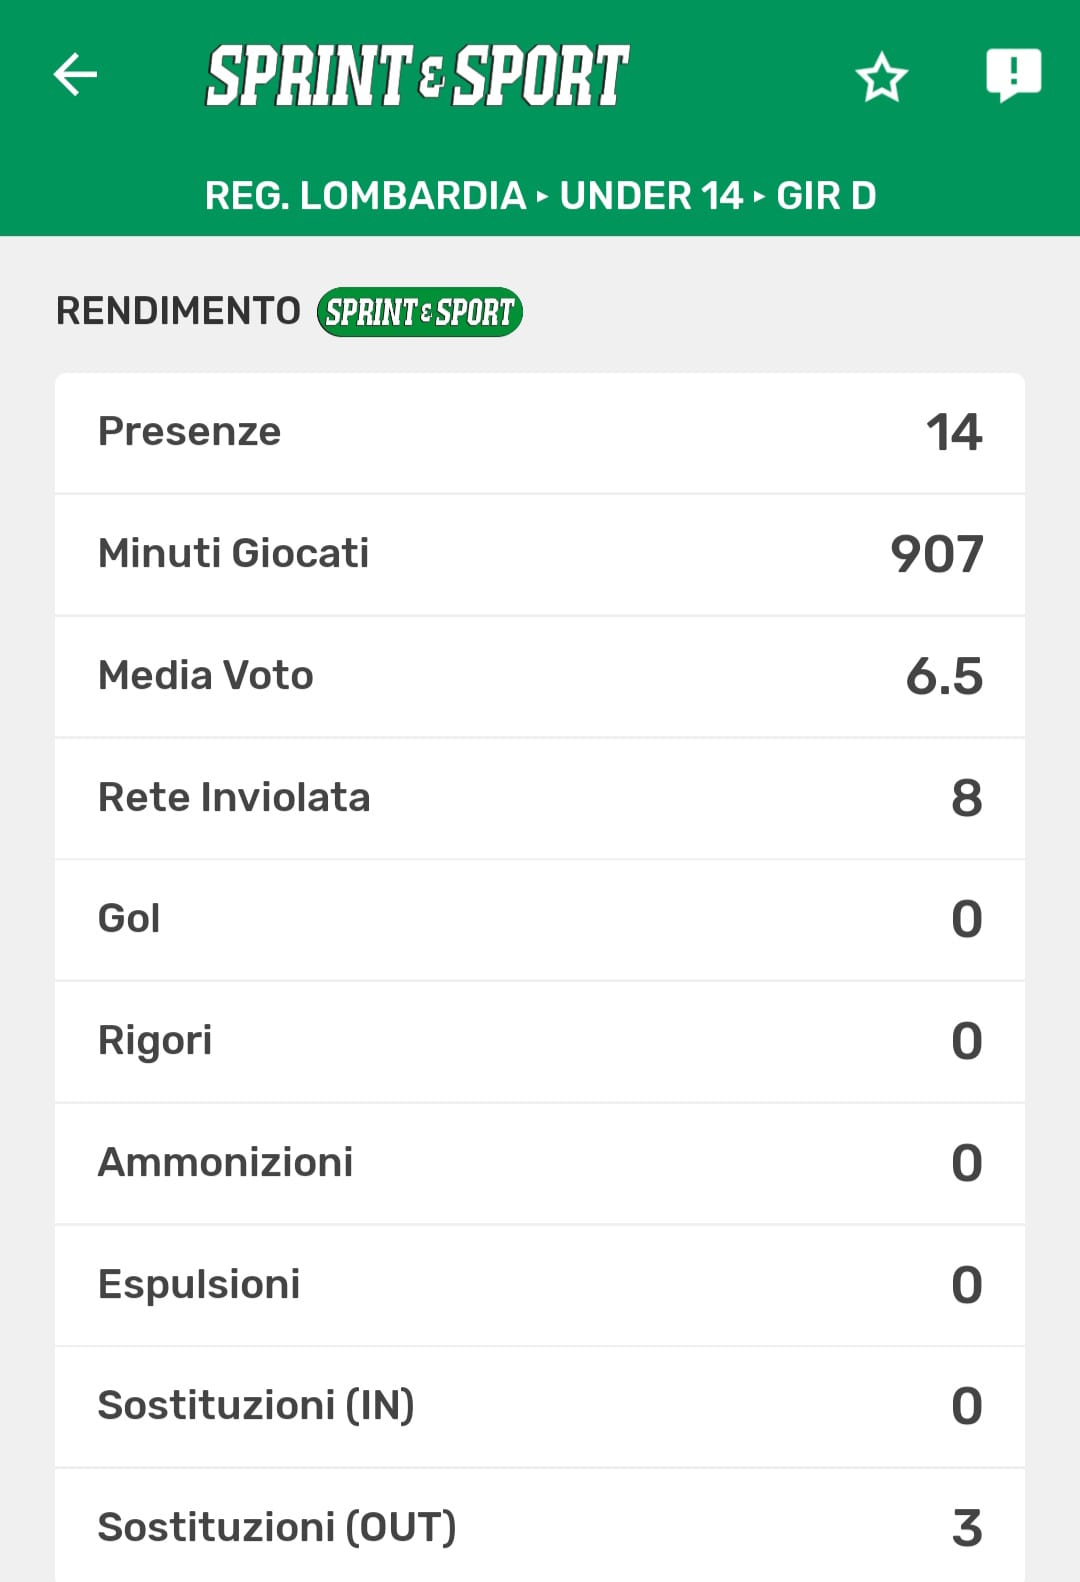Open the report feedback icon

[1013, 75]
